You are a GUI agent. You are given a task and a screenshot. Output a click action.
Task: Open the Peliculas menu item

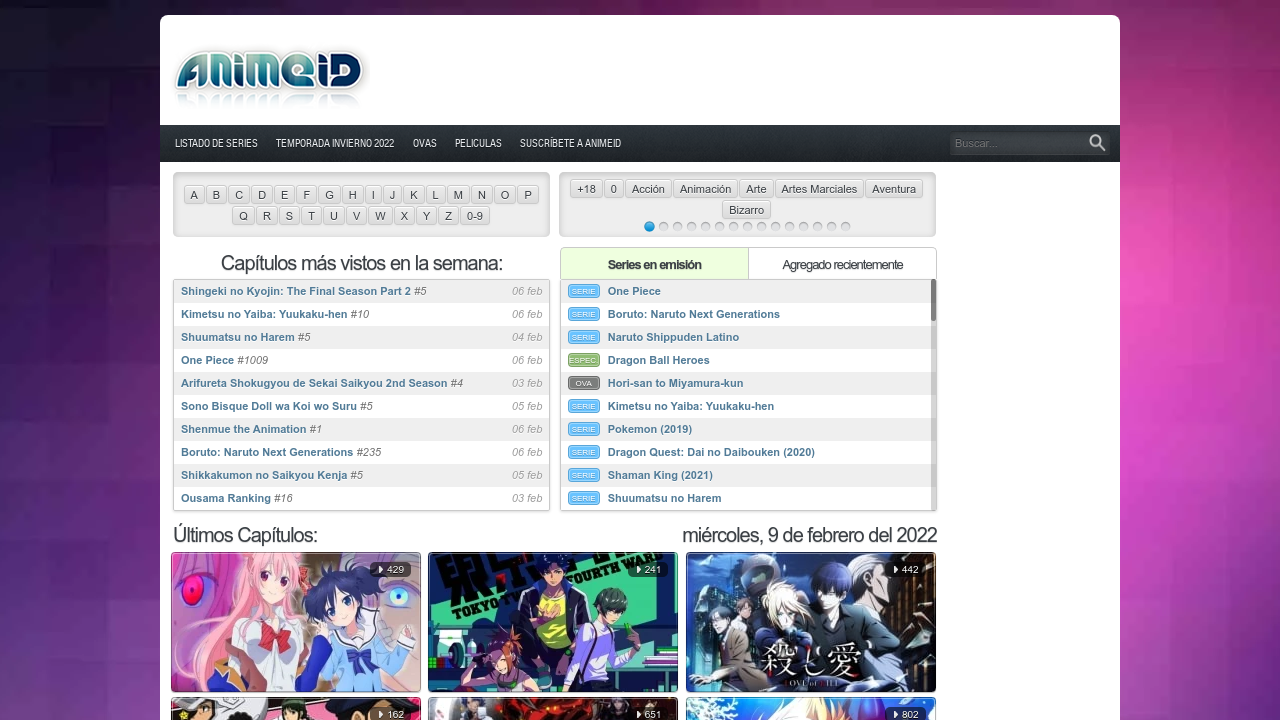478,143
